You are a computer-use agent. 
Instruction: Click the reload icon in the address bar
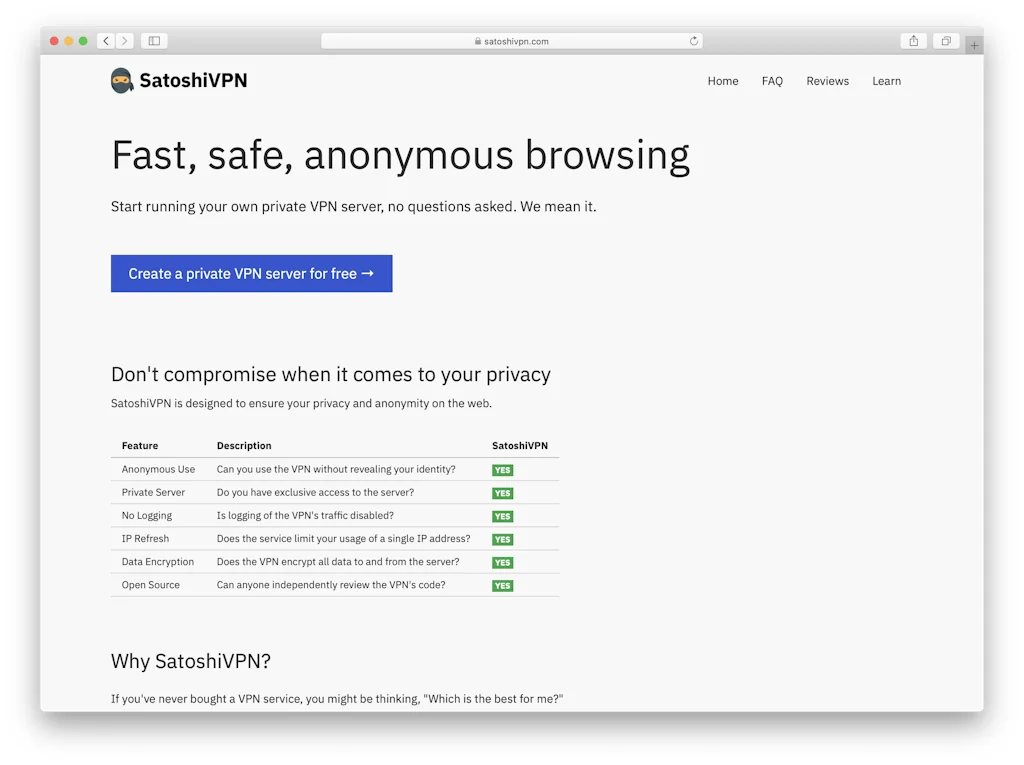pyautogui.click(x=694, y=41)
